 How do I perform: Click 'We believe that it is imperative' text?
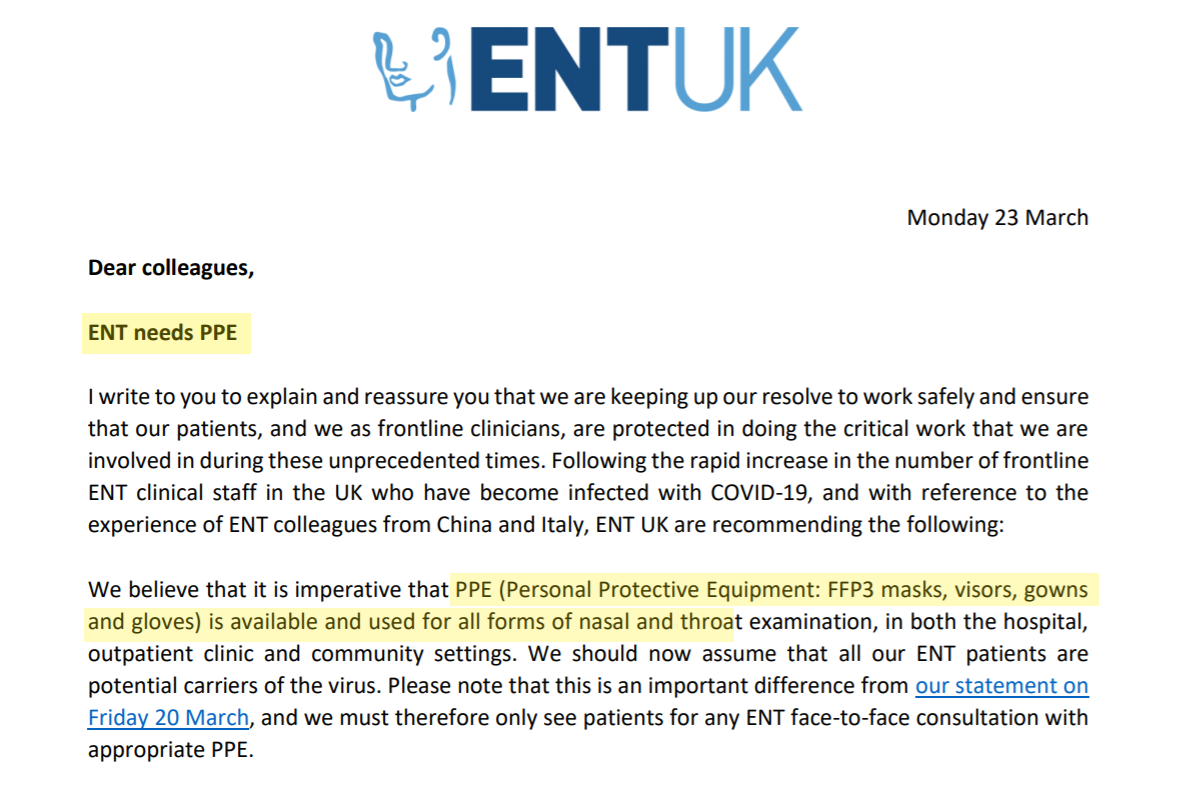[269, 589]
